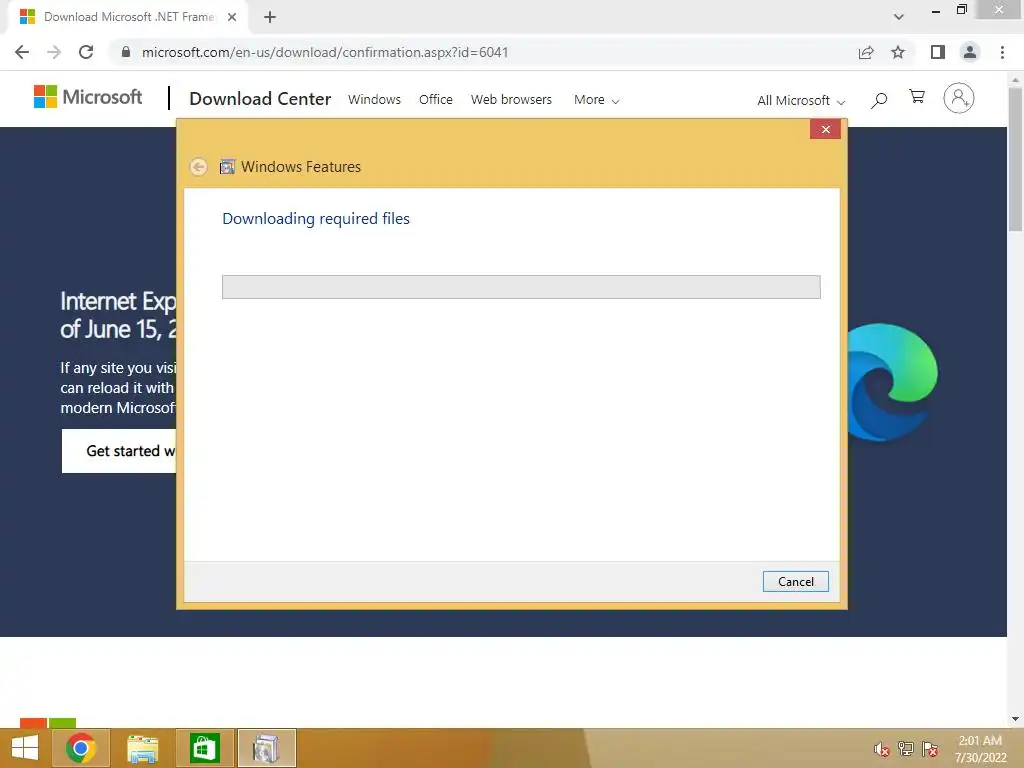Open a new browser tab
The image size is (1024, 768).
(270, 17)
